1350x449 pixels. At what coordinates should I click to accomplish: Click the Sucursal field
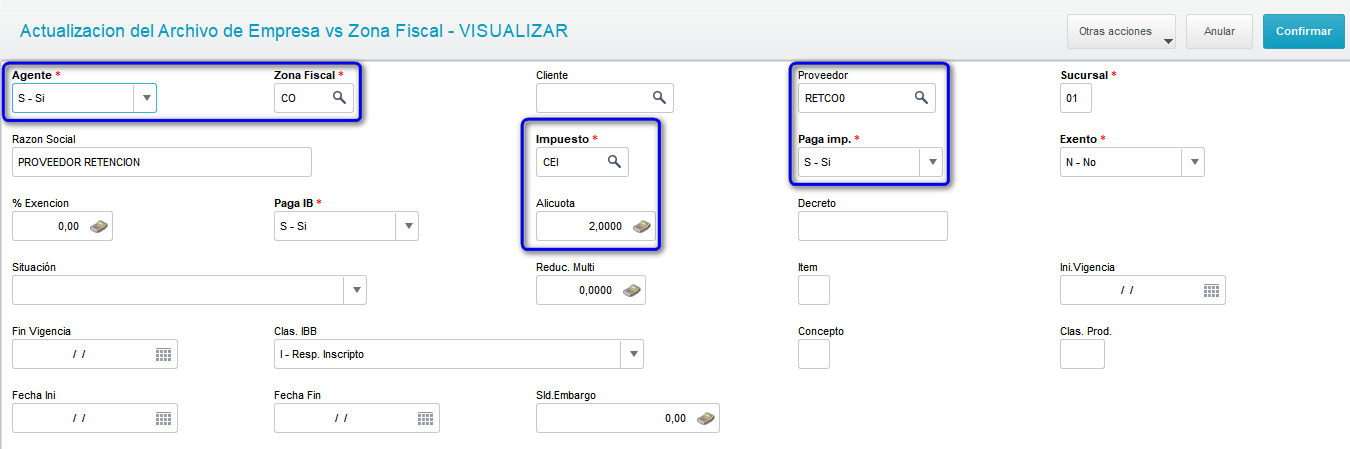tap(1076, 98)
